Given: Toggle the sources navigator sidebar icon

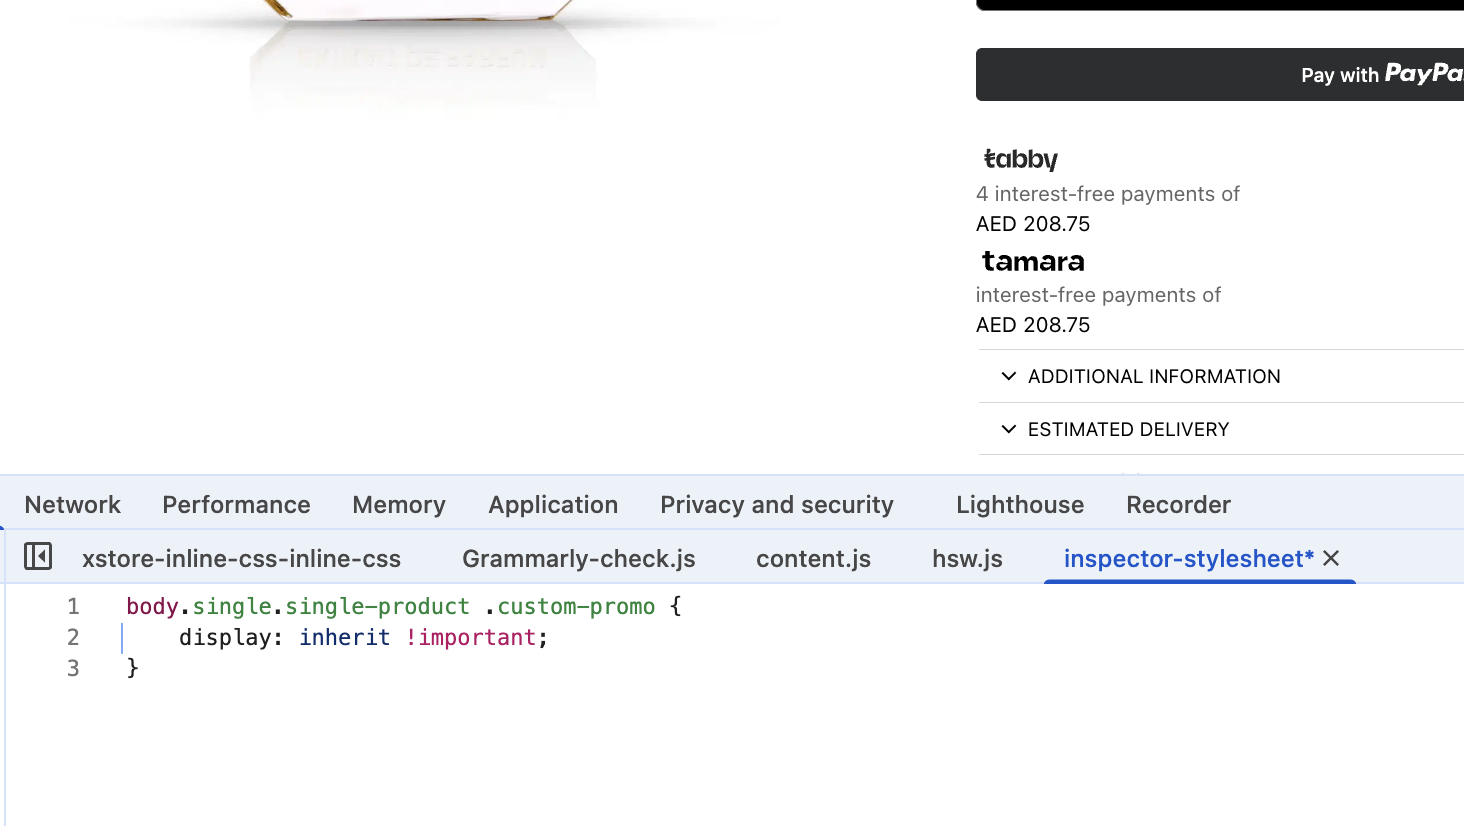Looking at the screenshot, I should [38, 556].
